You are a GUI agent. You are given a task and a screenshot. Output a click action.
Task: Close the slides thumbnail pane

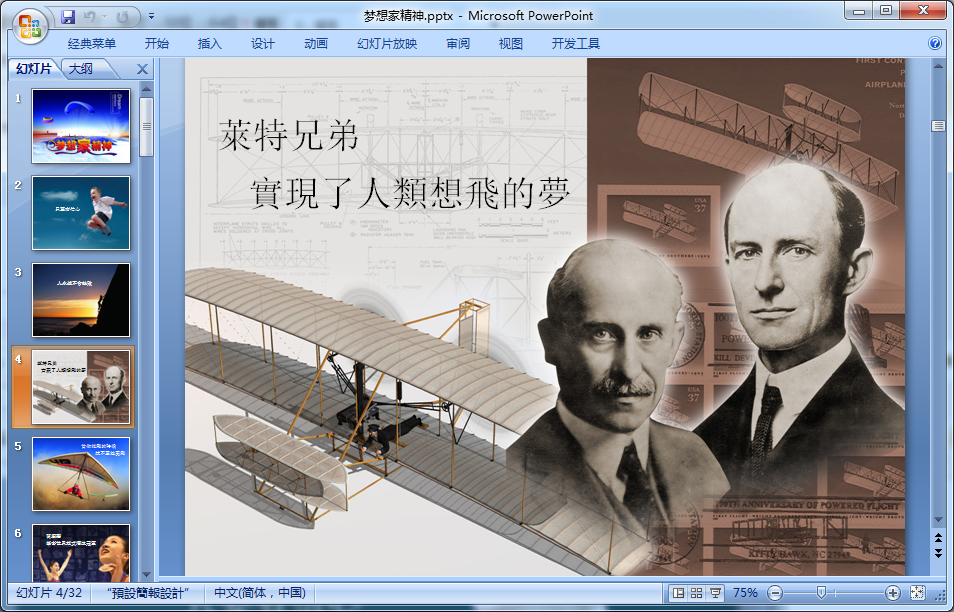click(142, 69)
